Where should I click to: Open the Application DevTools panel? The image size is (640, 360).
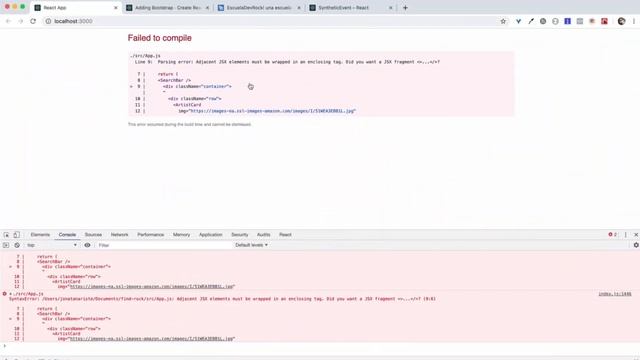tap(211, 235)
